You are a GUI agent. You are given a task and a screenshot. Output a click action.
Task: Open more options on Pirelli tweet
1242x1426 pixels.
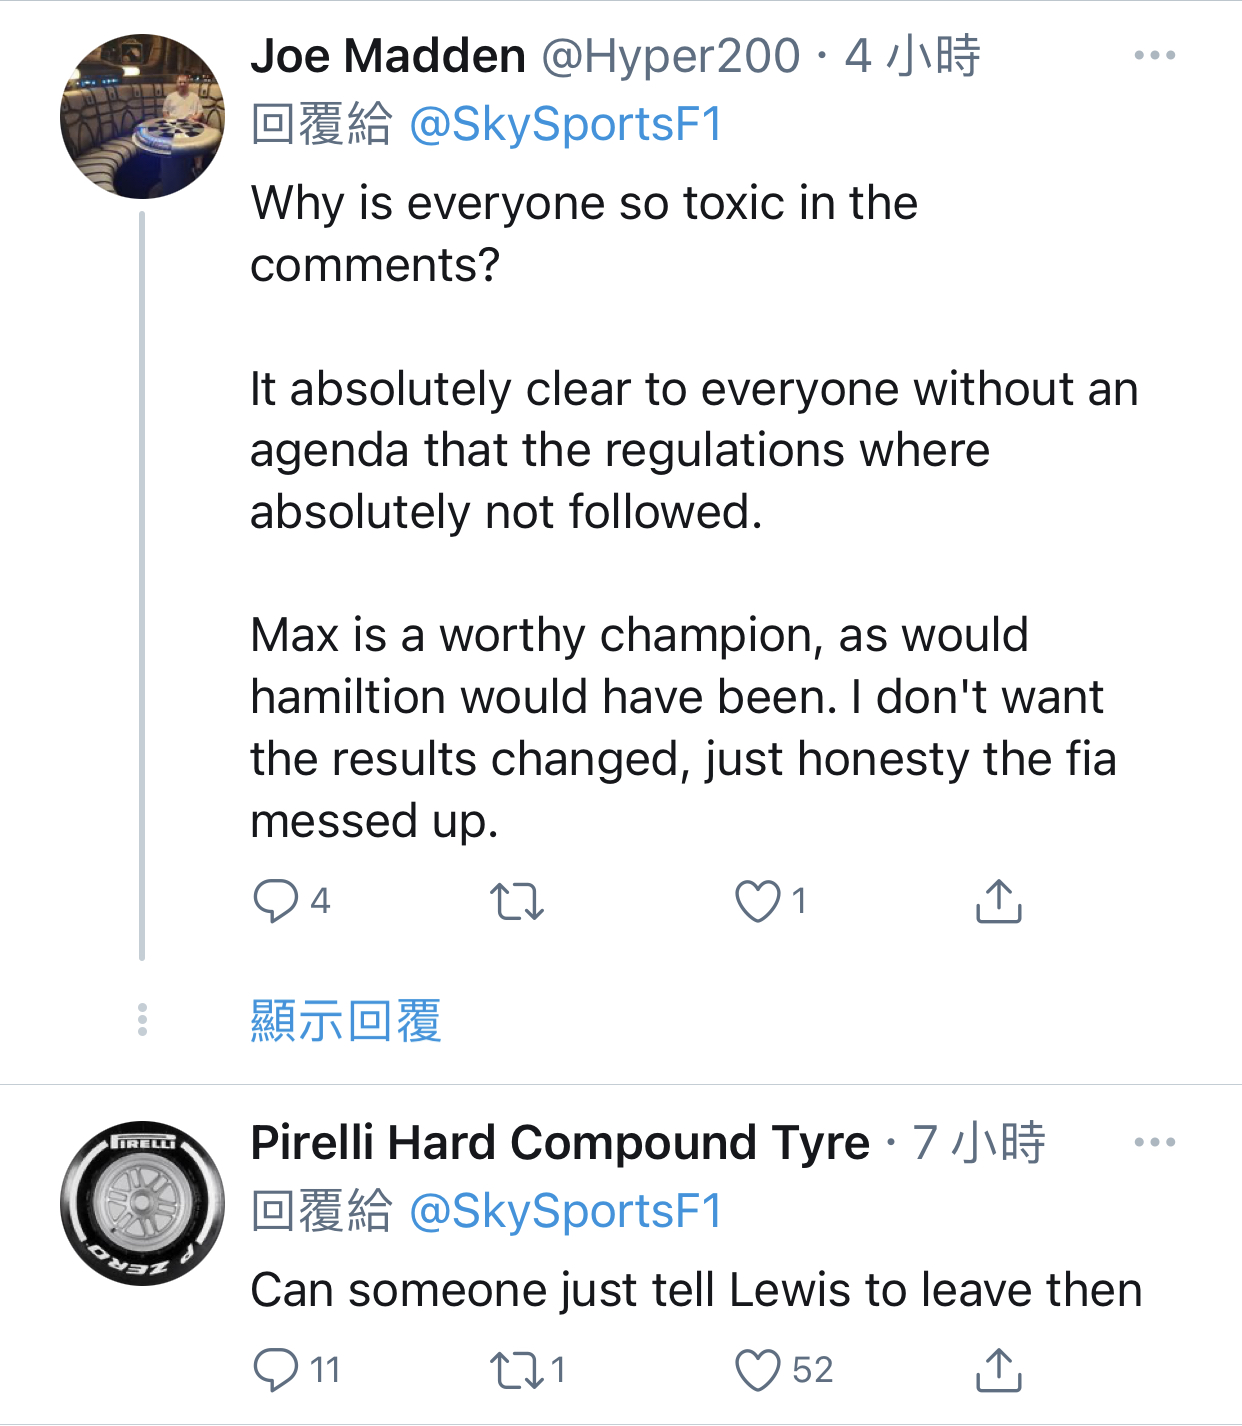click(1154, 1142)
